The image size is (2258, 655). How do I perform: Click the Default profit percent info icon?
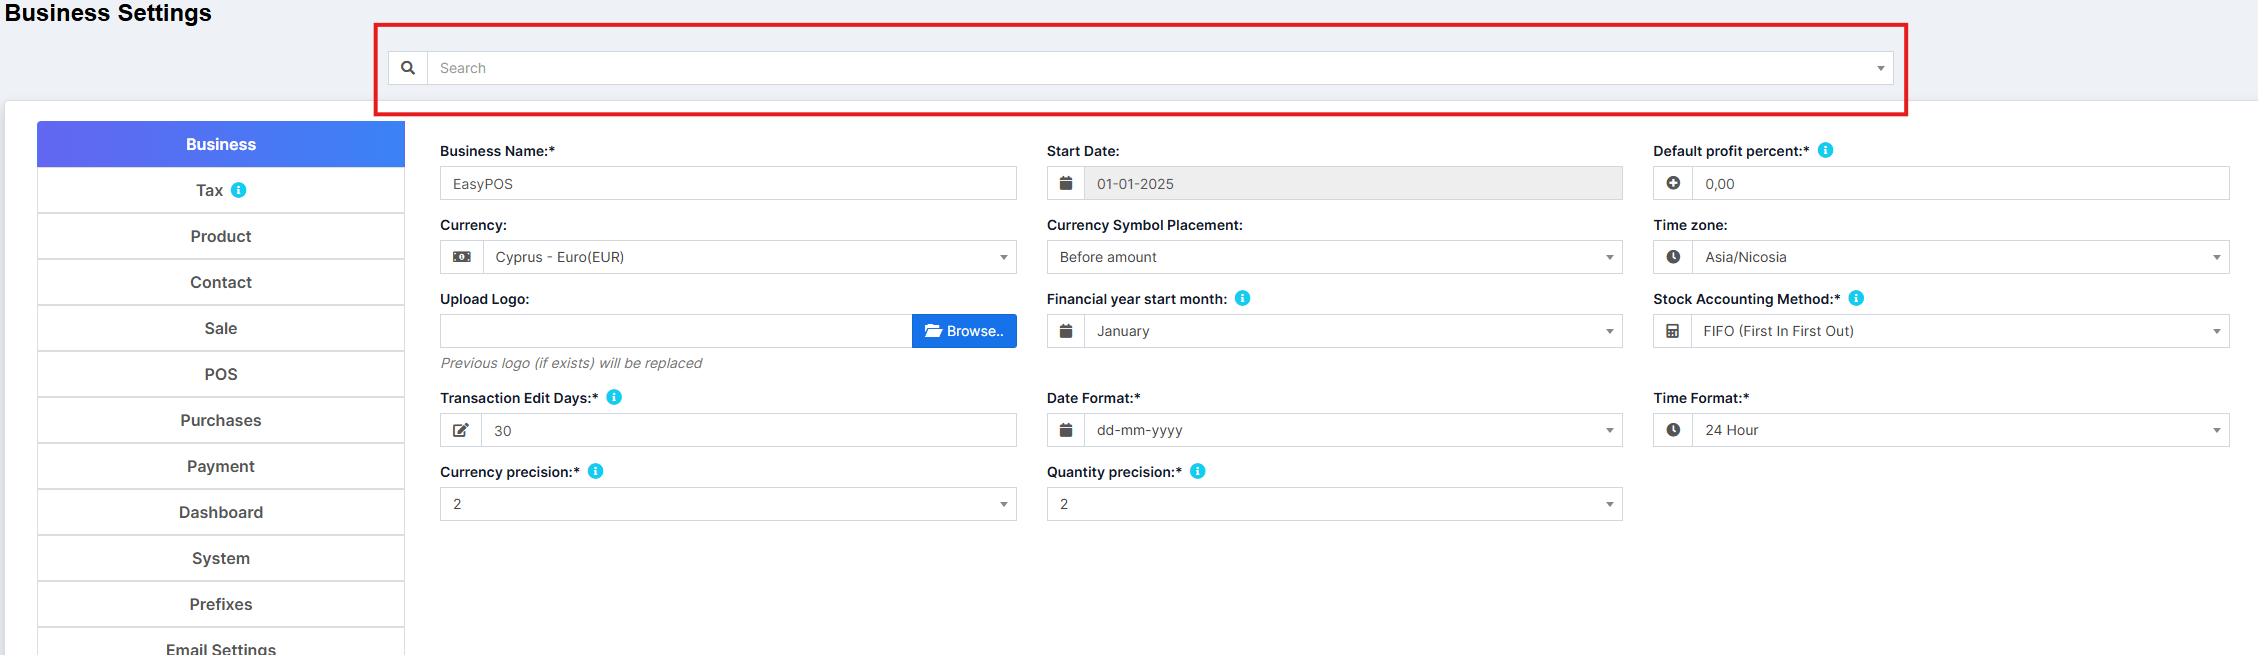click(1825, 150)
